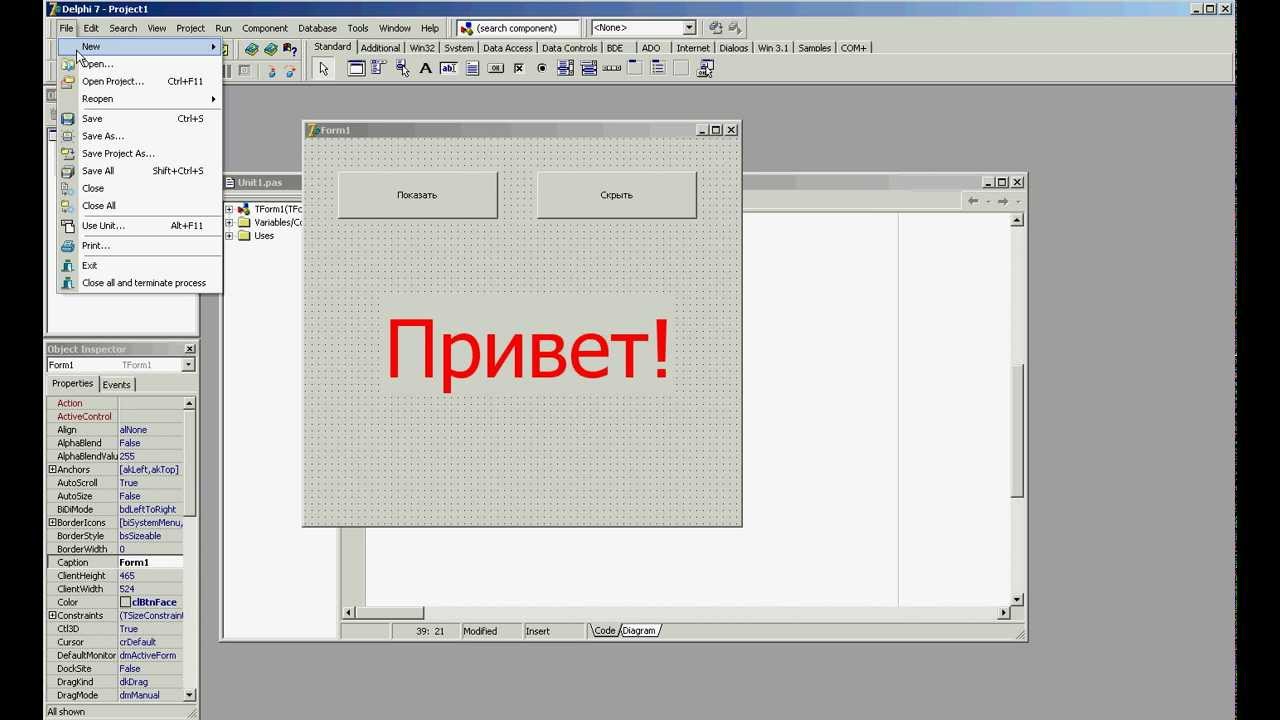This screenshot has height=720, width=1280.
Task: Click the TForm1 class icon in tree
Action: pos(244,209)
